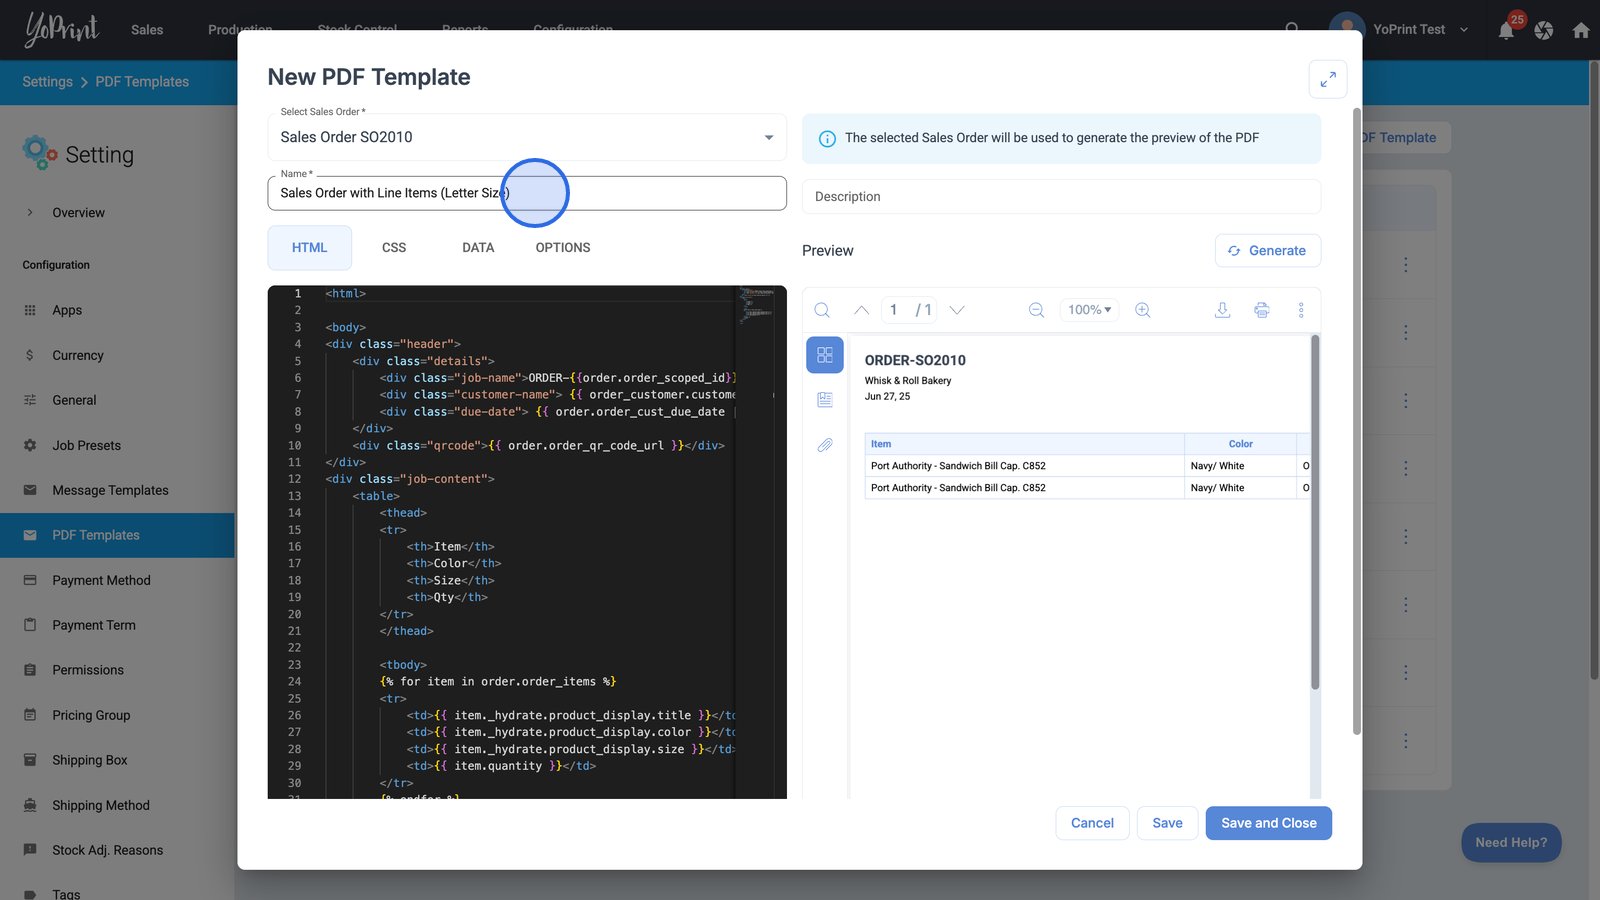The width and height of the screenshot is (1600, 900).
Task: Go to next page in preview
Action: [x=957, y=310]
